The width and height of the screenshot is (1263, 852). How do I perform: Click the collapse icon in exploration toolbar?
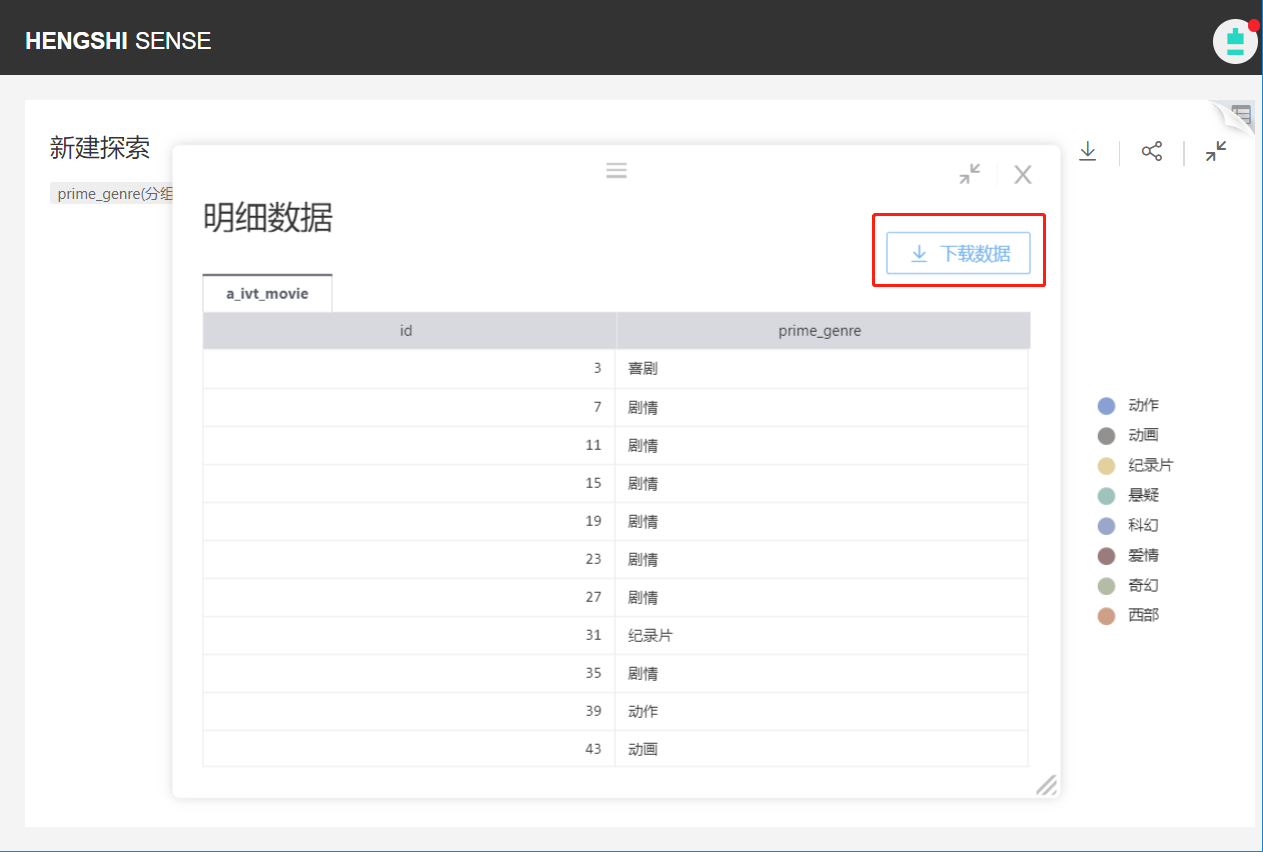[1216, 151]
